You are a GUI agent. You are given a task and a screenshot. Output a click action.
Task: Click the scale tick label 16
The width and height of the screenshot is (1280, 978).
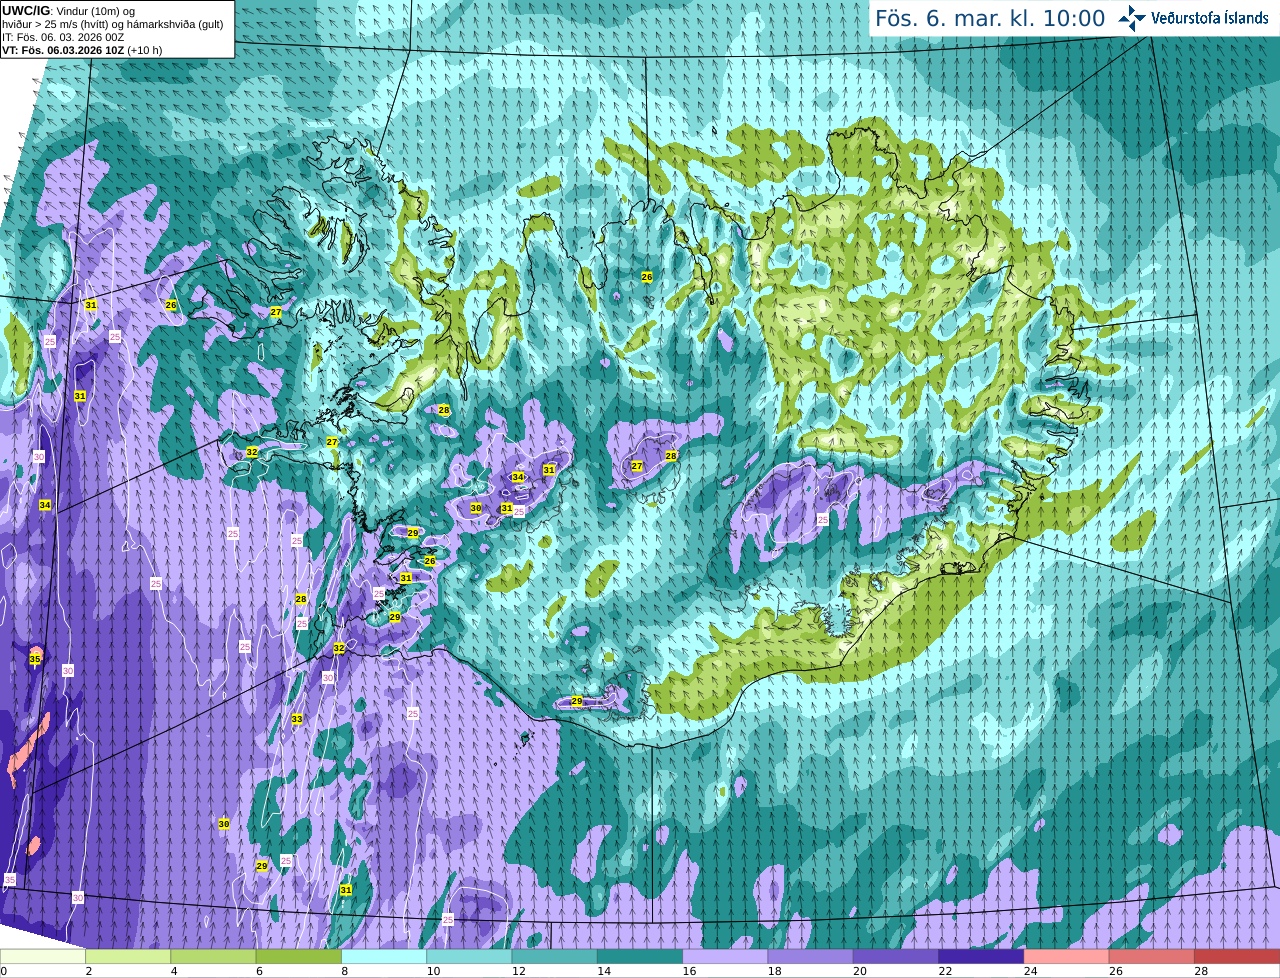coord(687,971)
